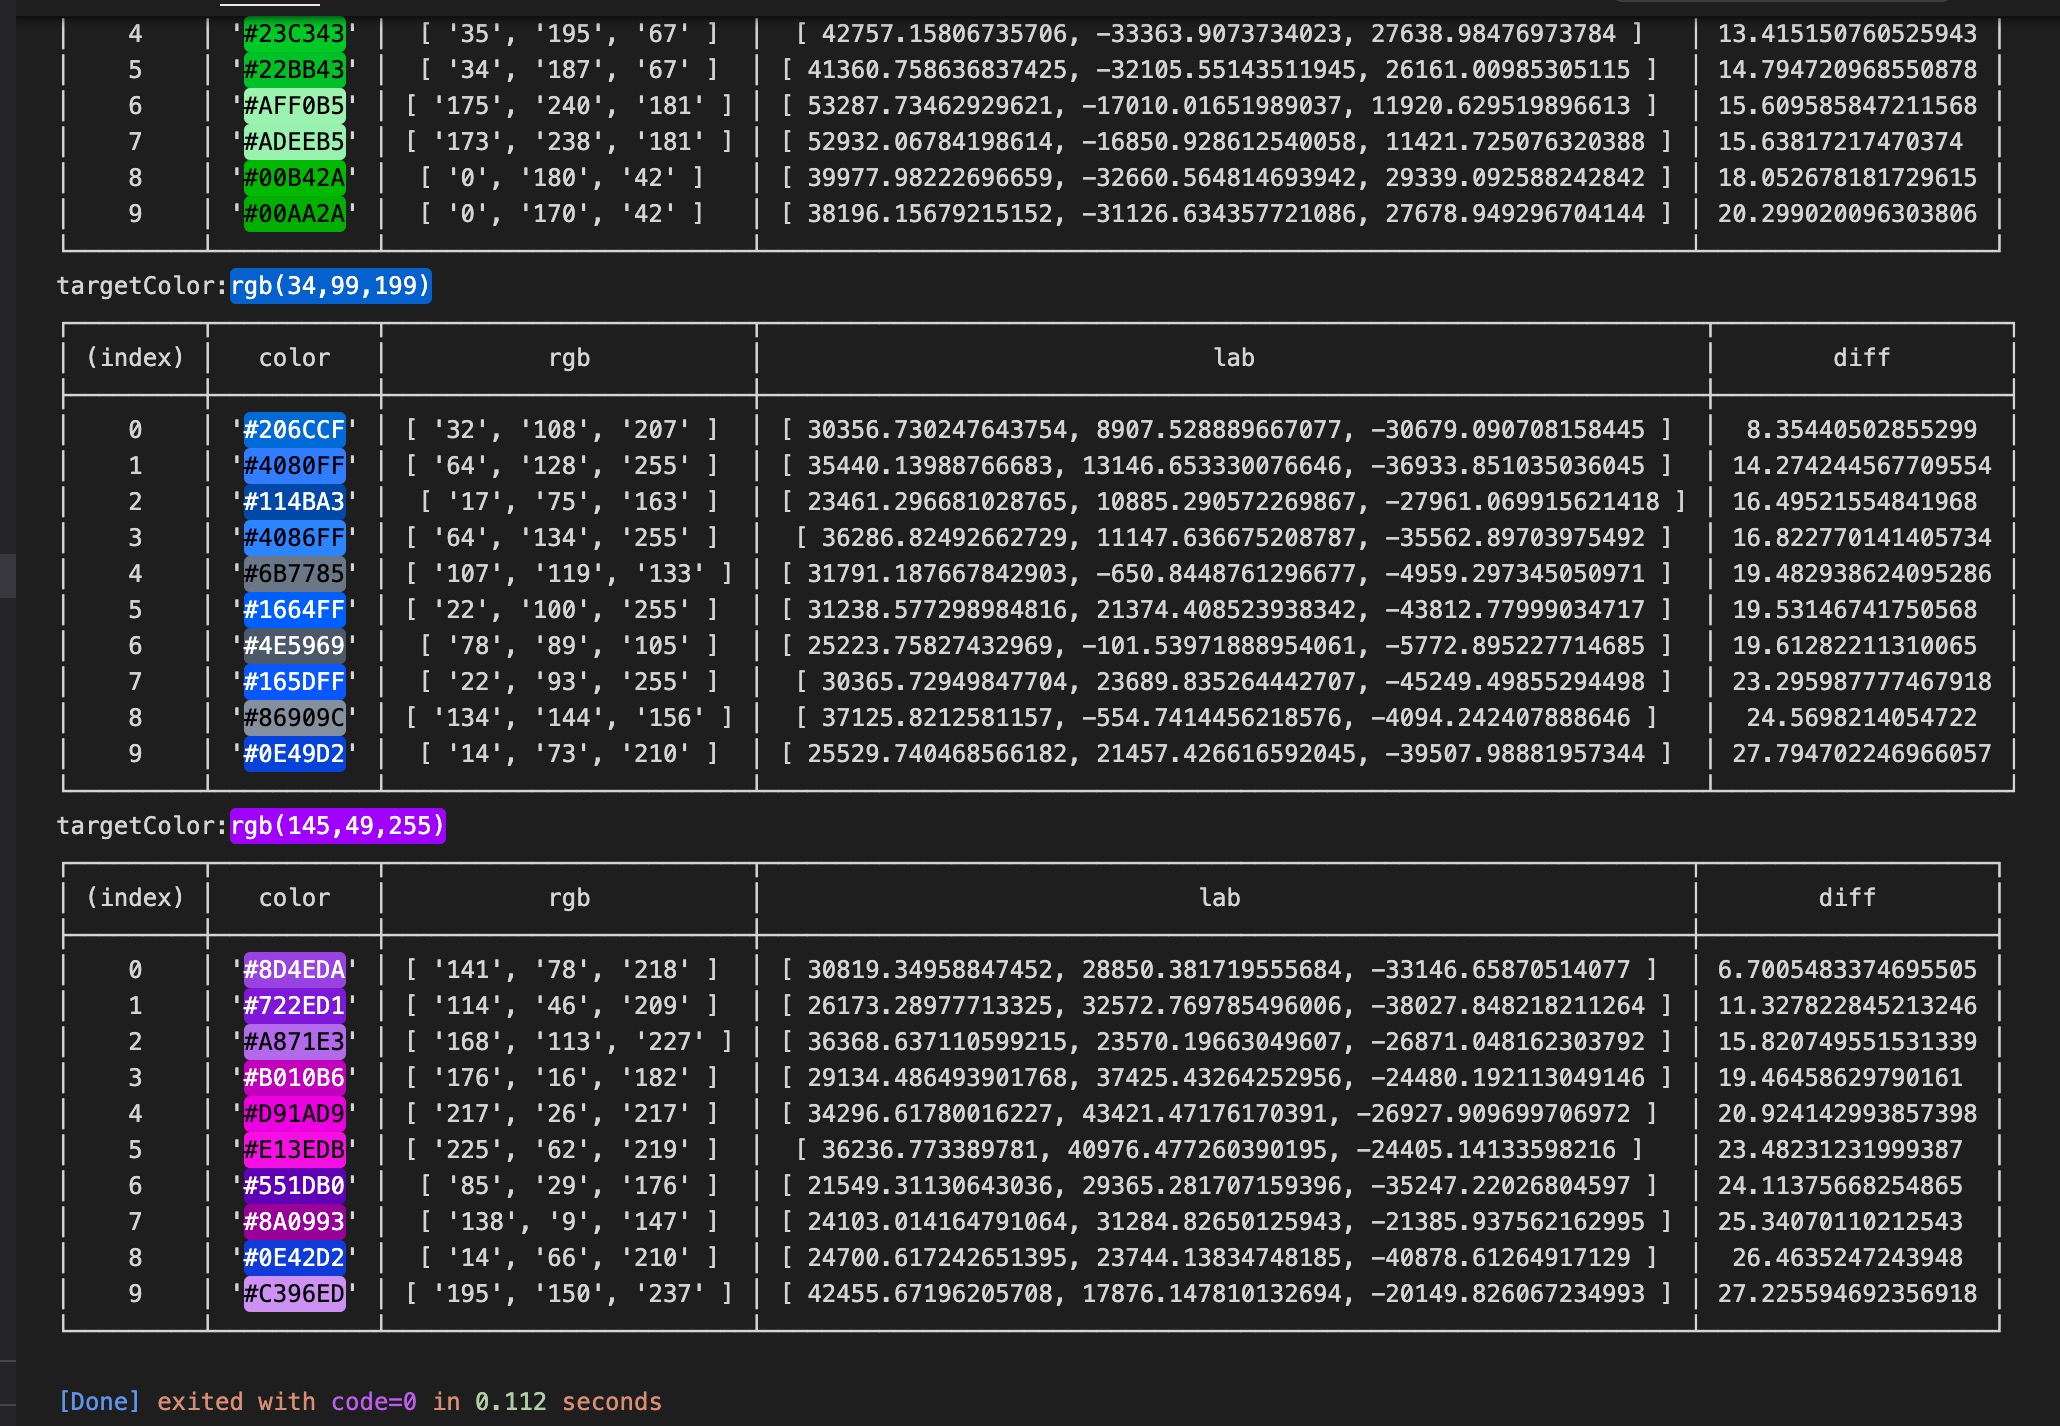The image size is (2060, 1426).
Task: Click the #C396ED lavender color swatch
Action: tap(294, 1294)
